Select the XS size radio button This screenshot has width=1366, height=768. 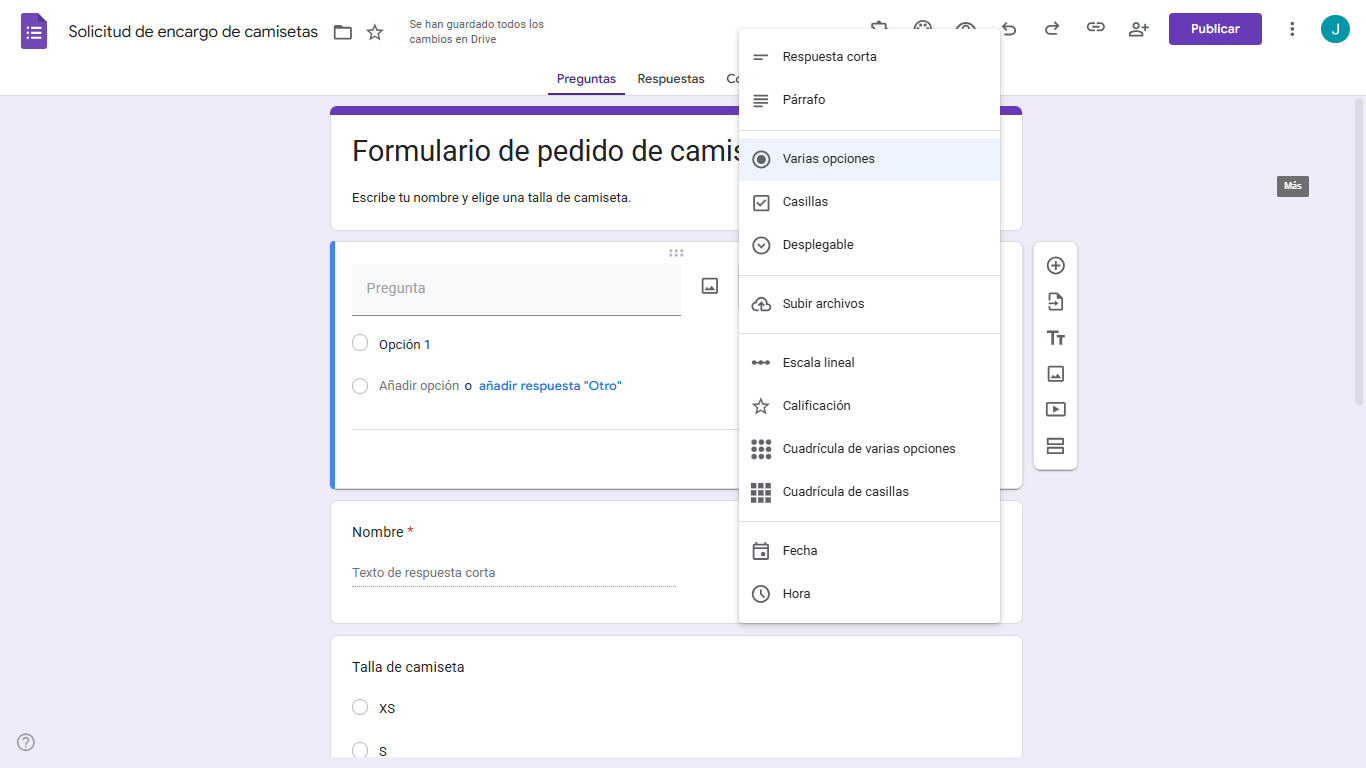[x=360, y=707]
